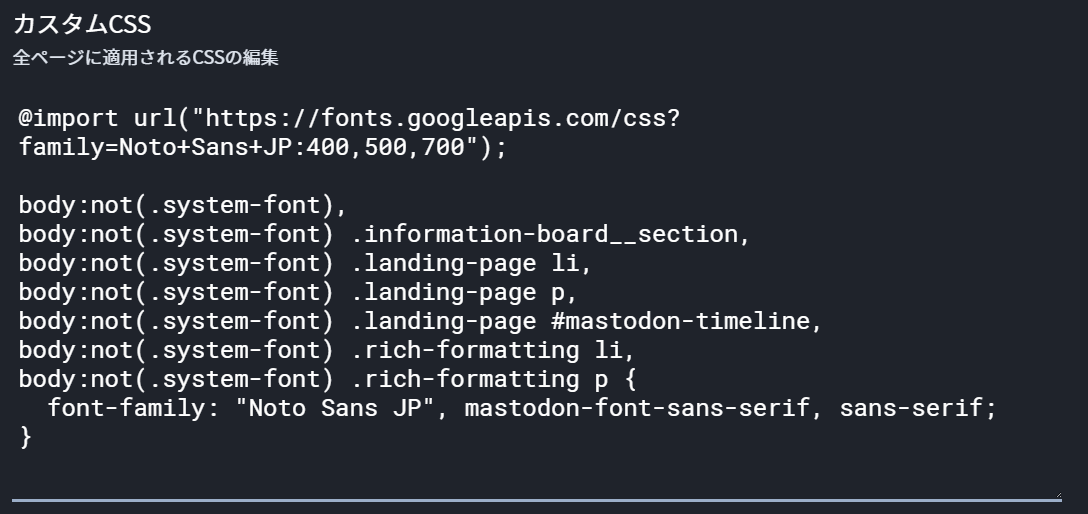Click the textarea resize handle
Viewport: 1088px width, 514px height.
point(1057,494)
